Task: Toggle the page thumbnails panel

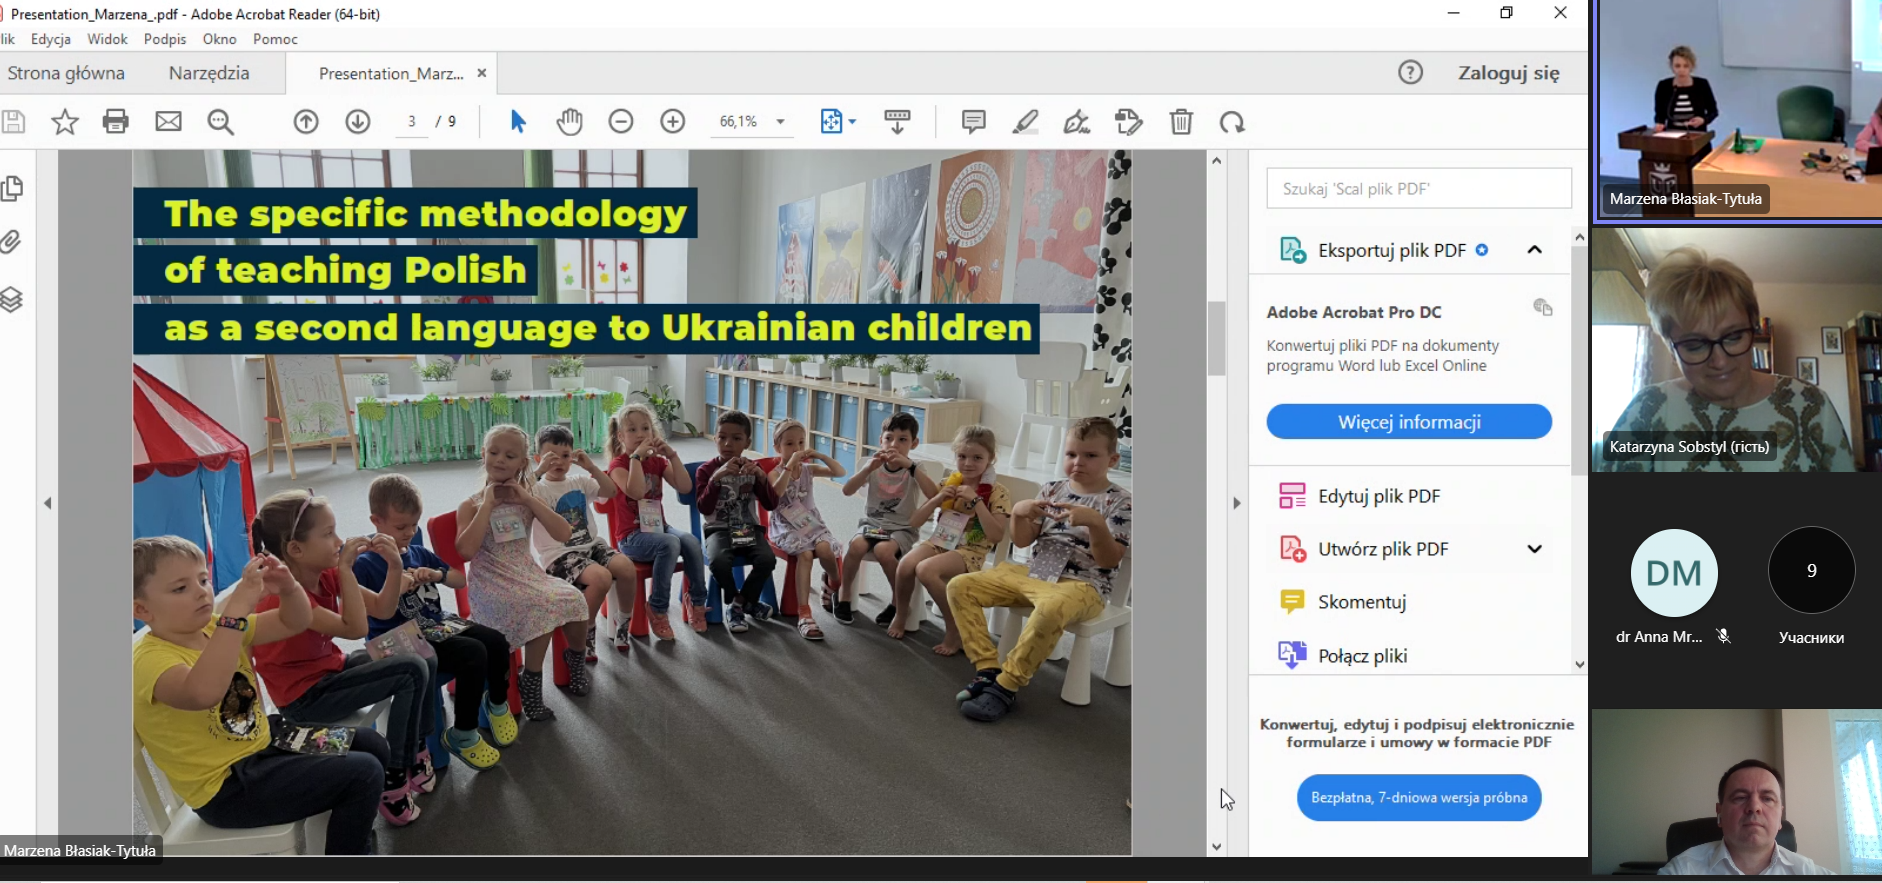Action: pyautogui.click(x=12, y=188)
